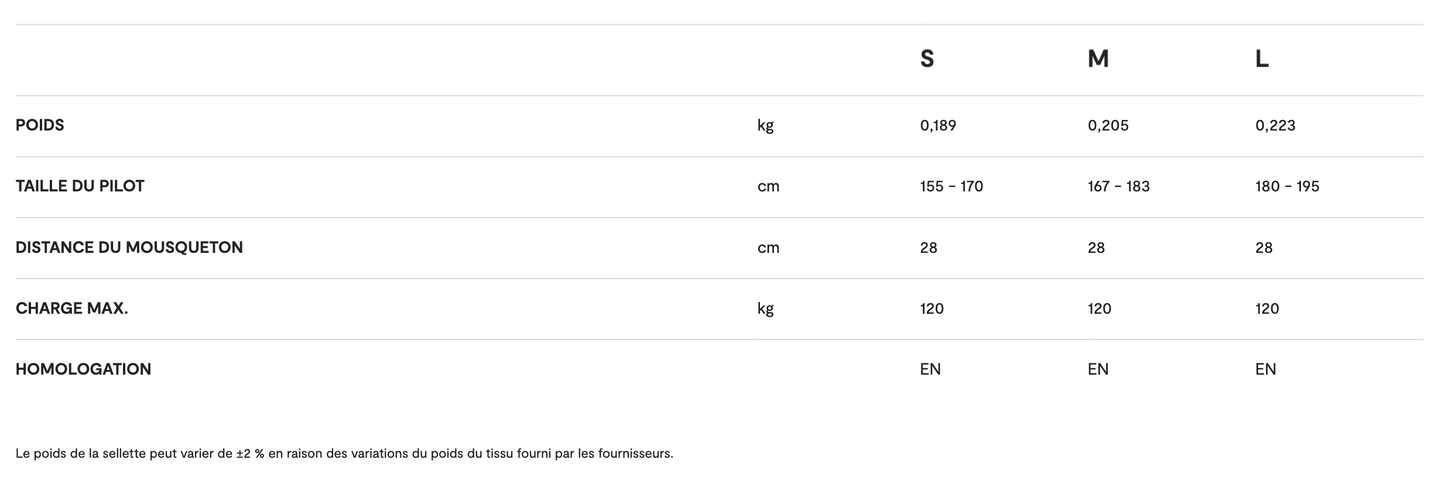Click the pilot height range 155 - 170
Image resolution: width=1445 pixels, height=480 pixels.
click(x=951, y=186)
